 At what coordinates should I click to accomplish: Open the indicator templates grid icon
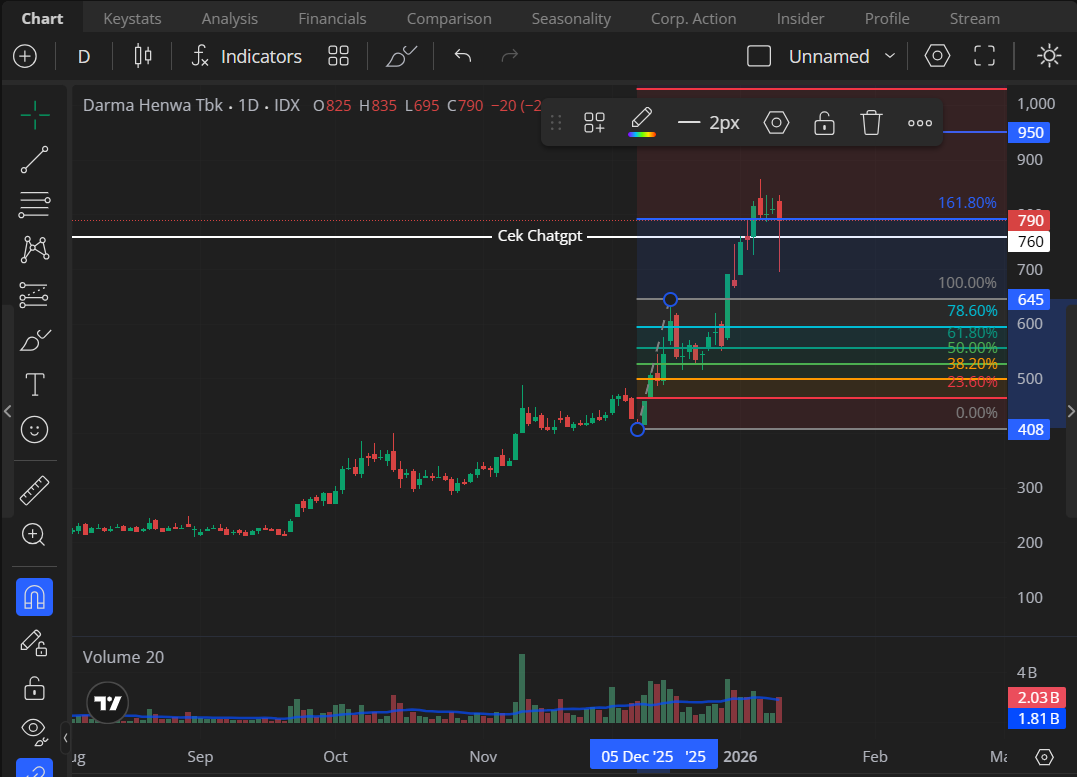point(339,56)
